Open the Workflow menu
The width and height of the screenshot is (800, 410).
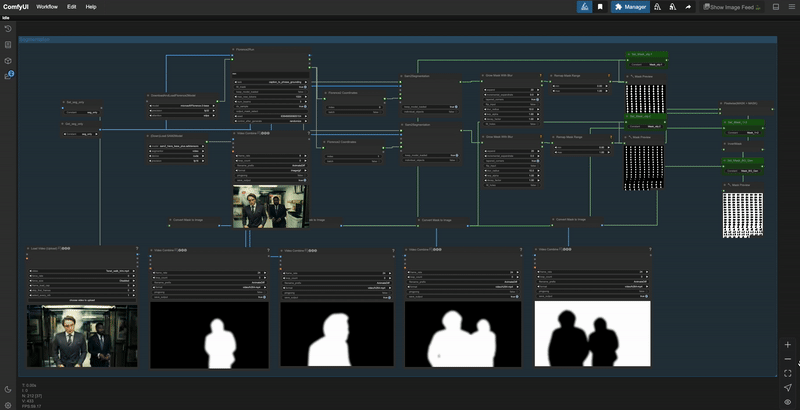point(47,7)
